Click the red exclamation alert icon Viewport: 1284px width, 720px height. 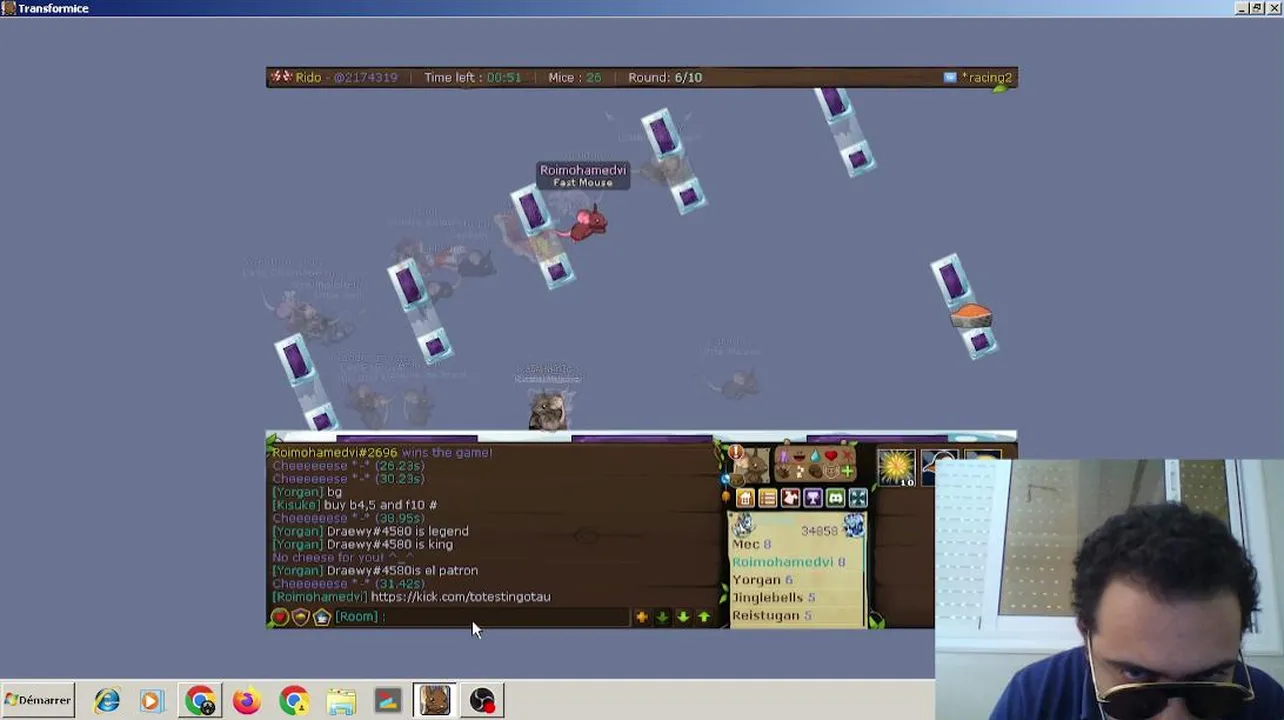[x=736, y=454]
